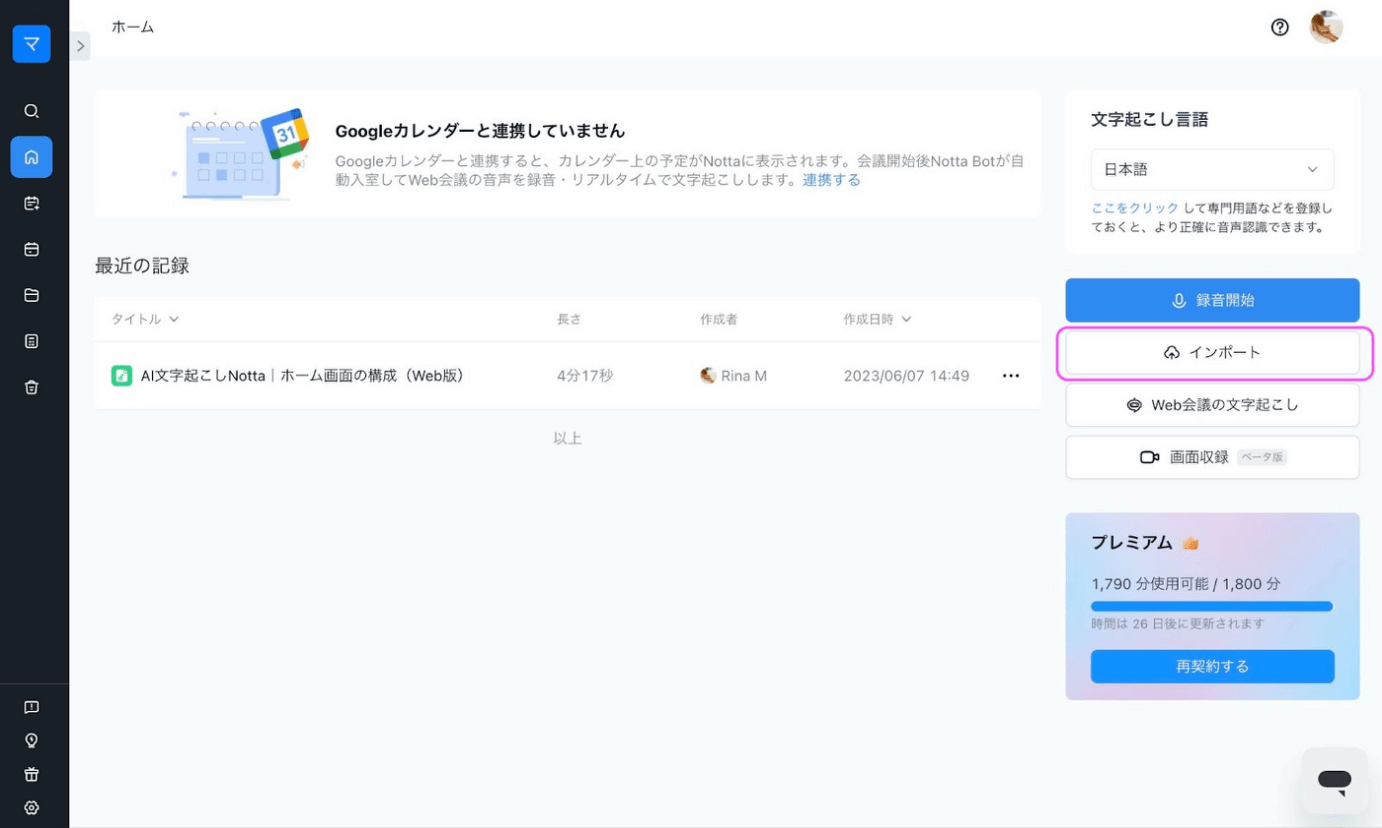Click the プレミアム crown icon
Screen dimensions: 1382x828
click(x=1190, y=543)
